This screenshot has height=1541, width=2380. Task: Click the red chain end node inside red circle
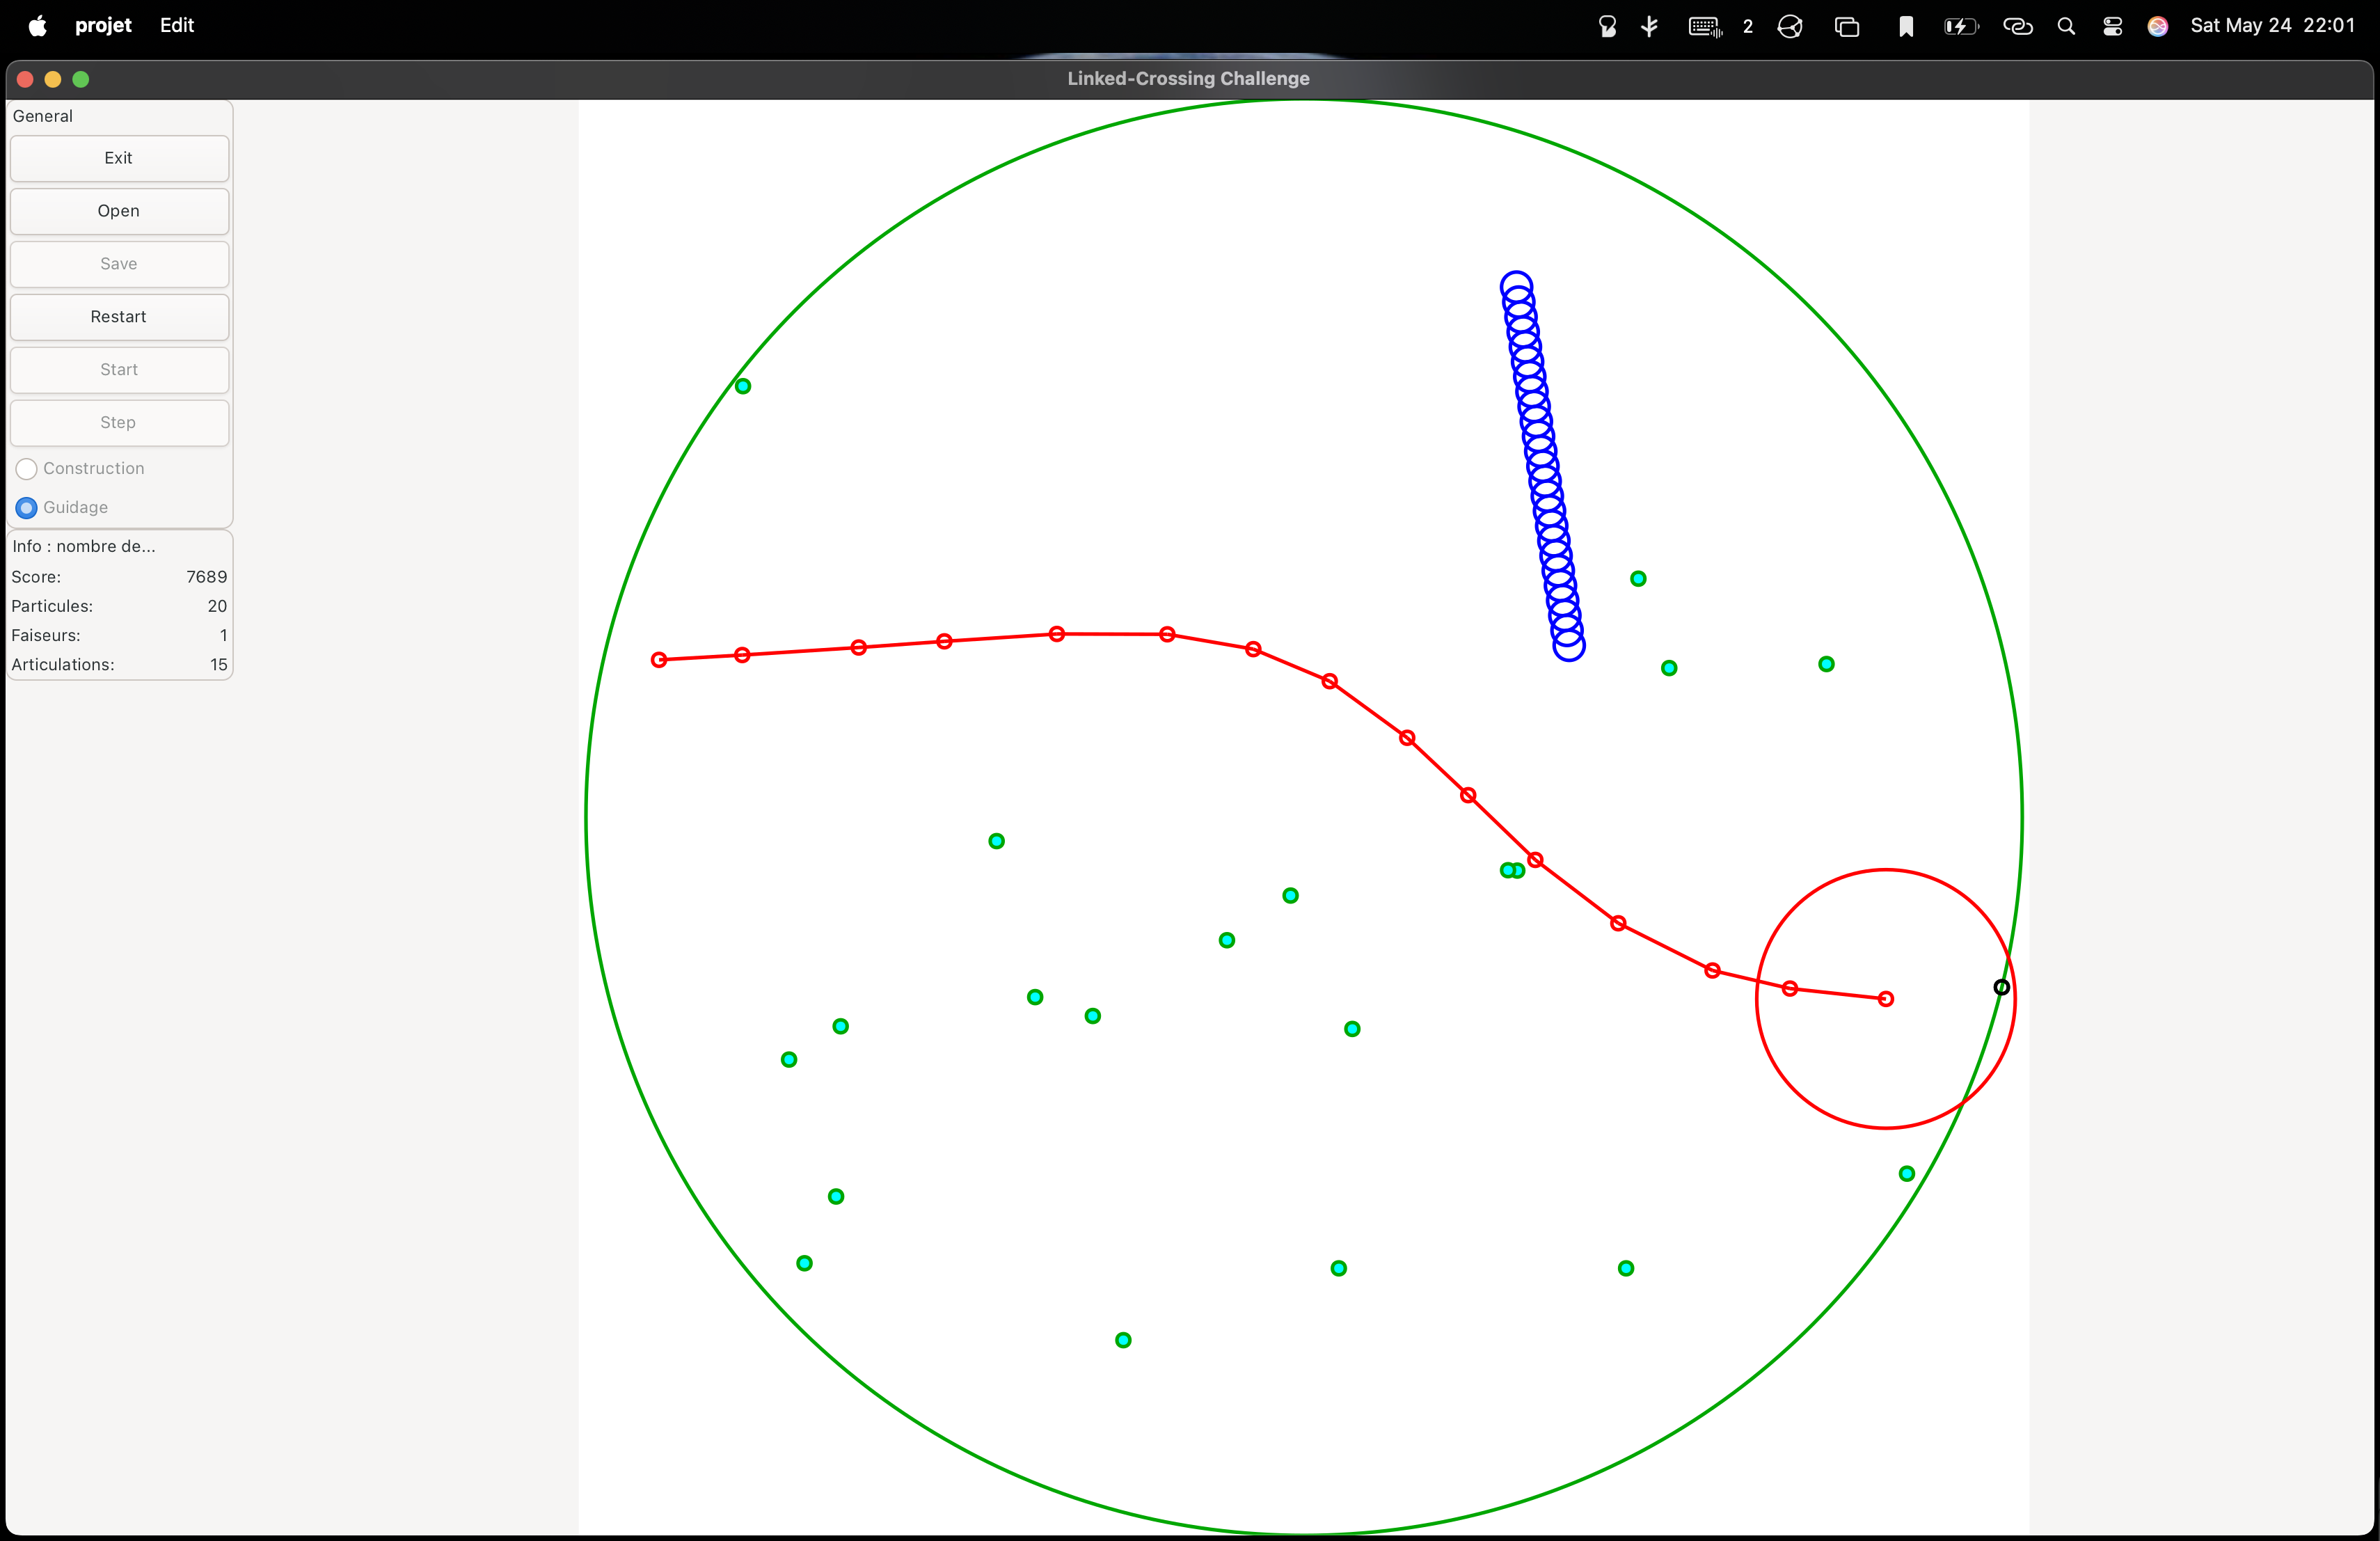[x=1885, y=999]
